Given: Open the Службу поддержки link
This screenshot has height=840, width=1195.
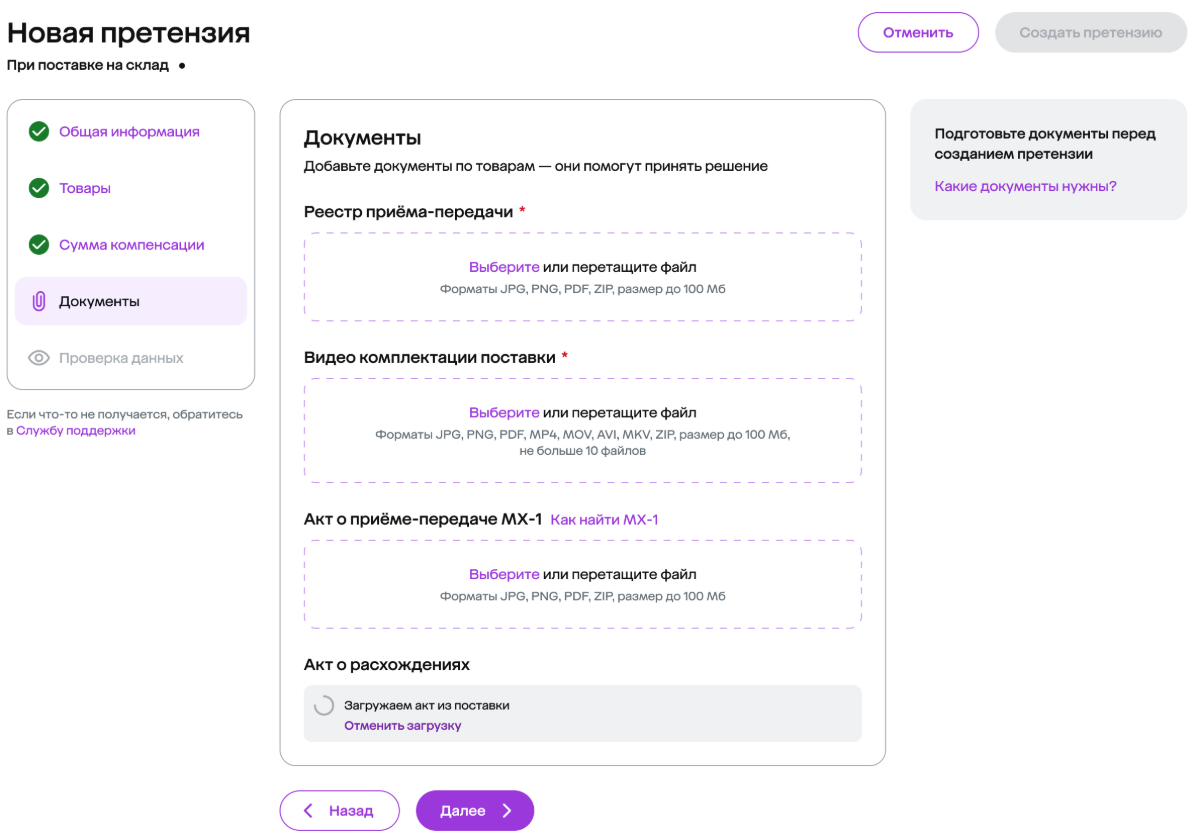Looking at the screenshot, I should point(75,431).
